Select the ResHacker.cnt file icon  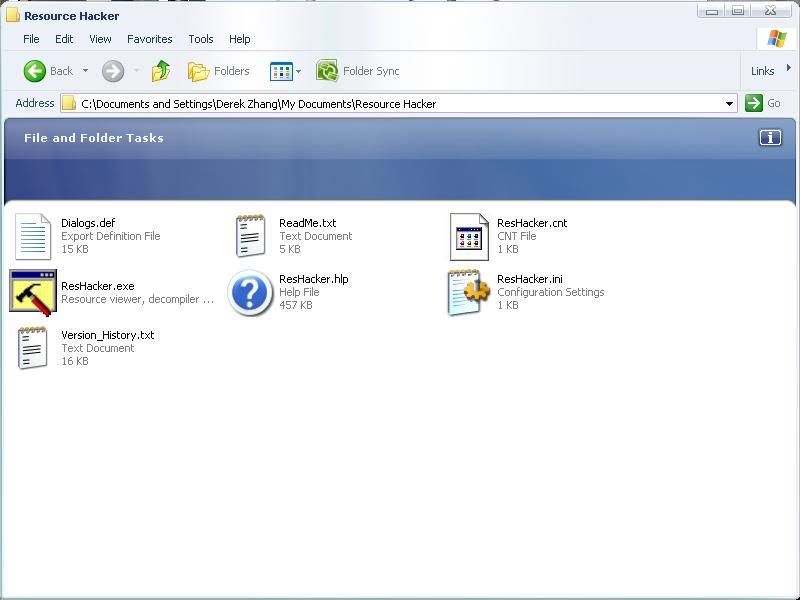(x=468, y=236)
